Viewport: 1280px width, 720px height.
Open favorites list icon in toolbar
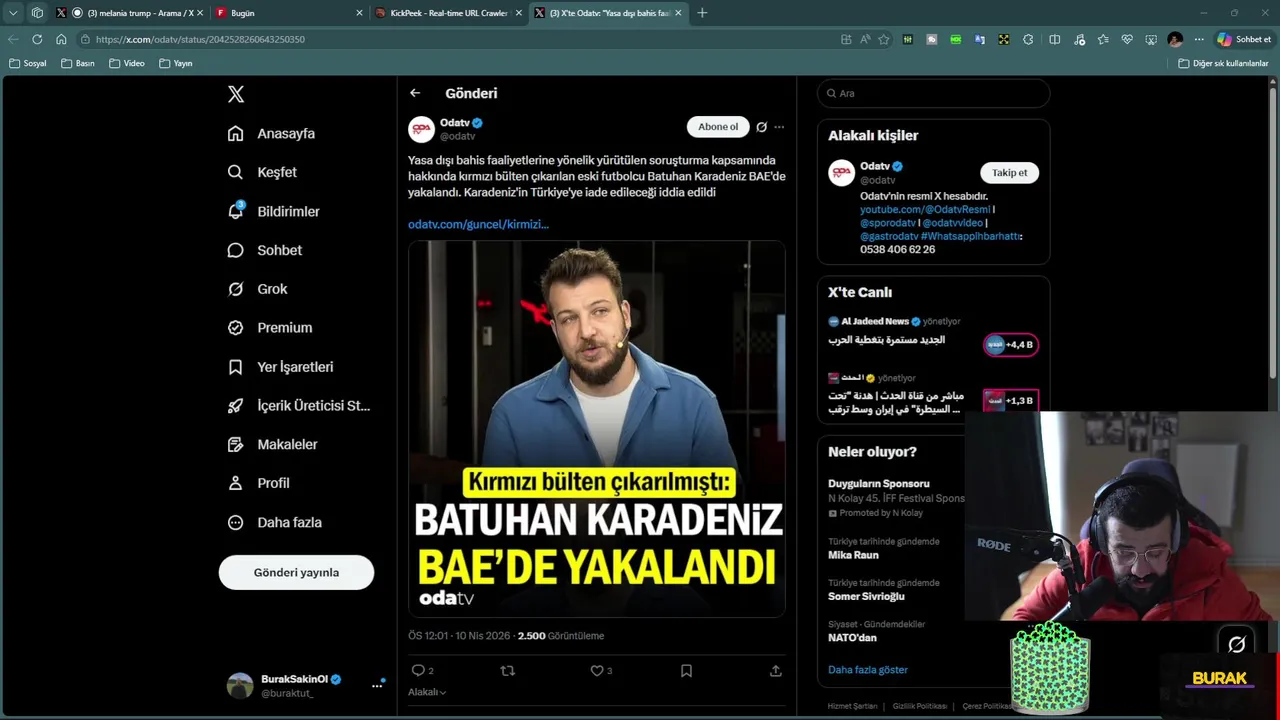pos(1103,39)
